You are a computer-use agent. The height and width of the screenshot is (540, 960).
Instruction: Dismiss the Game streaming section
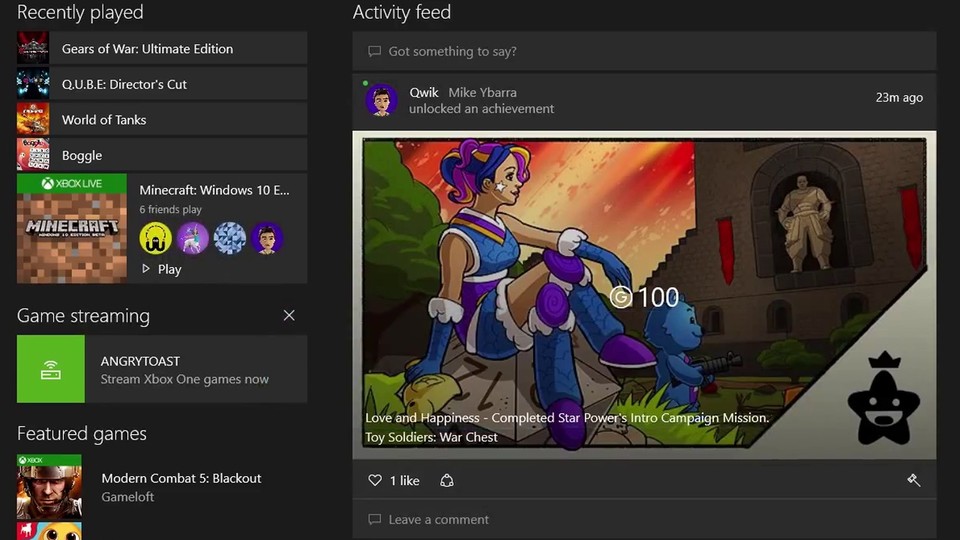289,316
